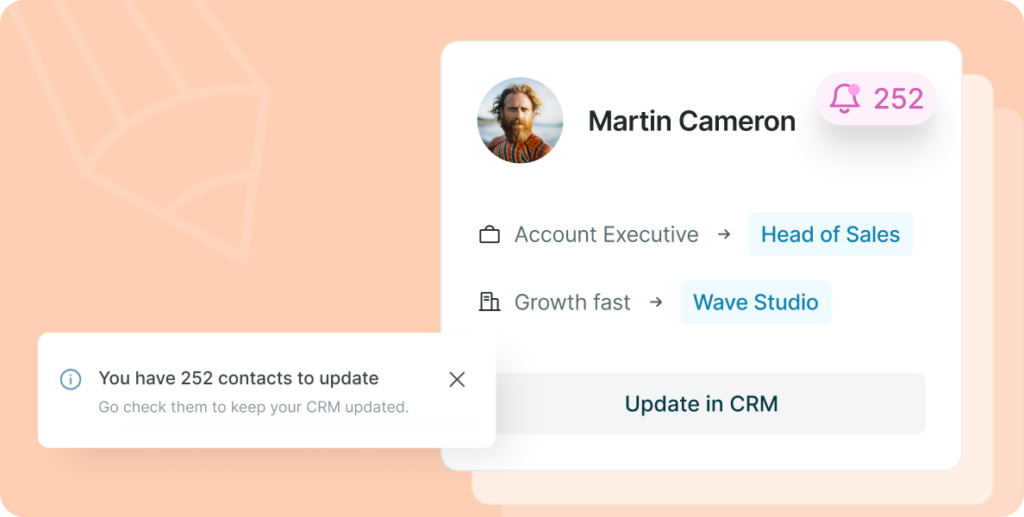Viewport: 1024px width, 517px height.
Task: Dismiss the contacts update toast
Action: pos(457,379)
